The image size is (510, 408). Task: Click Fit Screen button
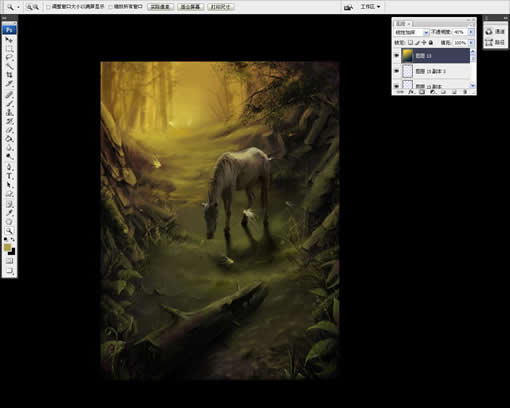(190, 7)
